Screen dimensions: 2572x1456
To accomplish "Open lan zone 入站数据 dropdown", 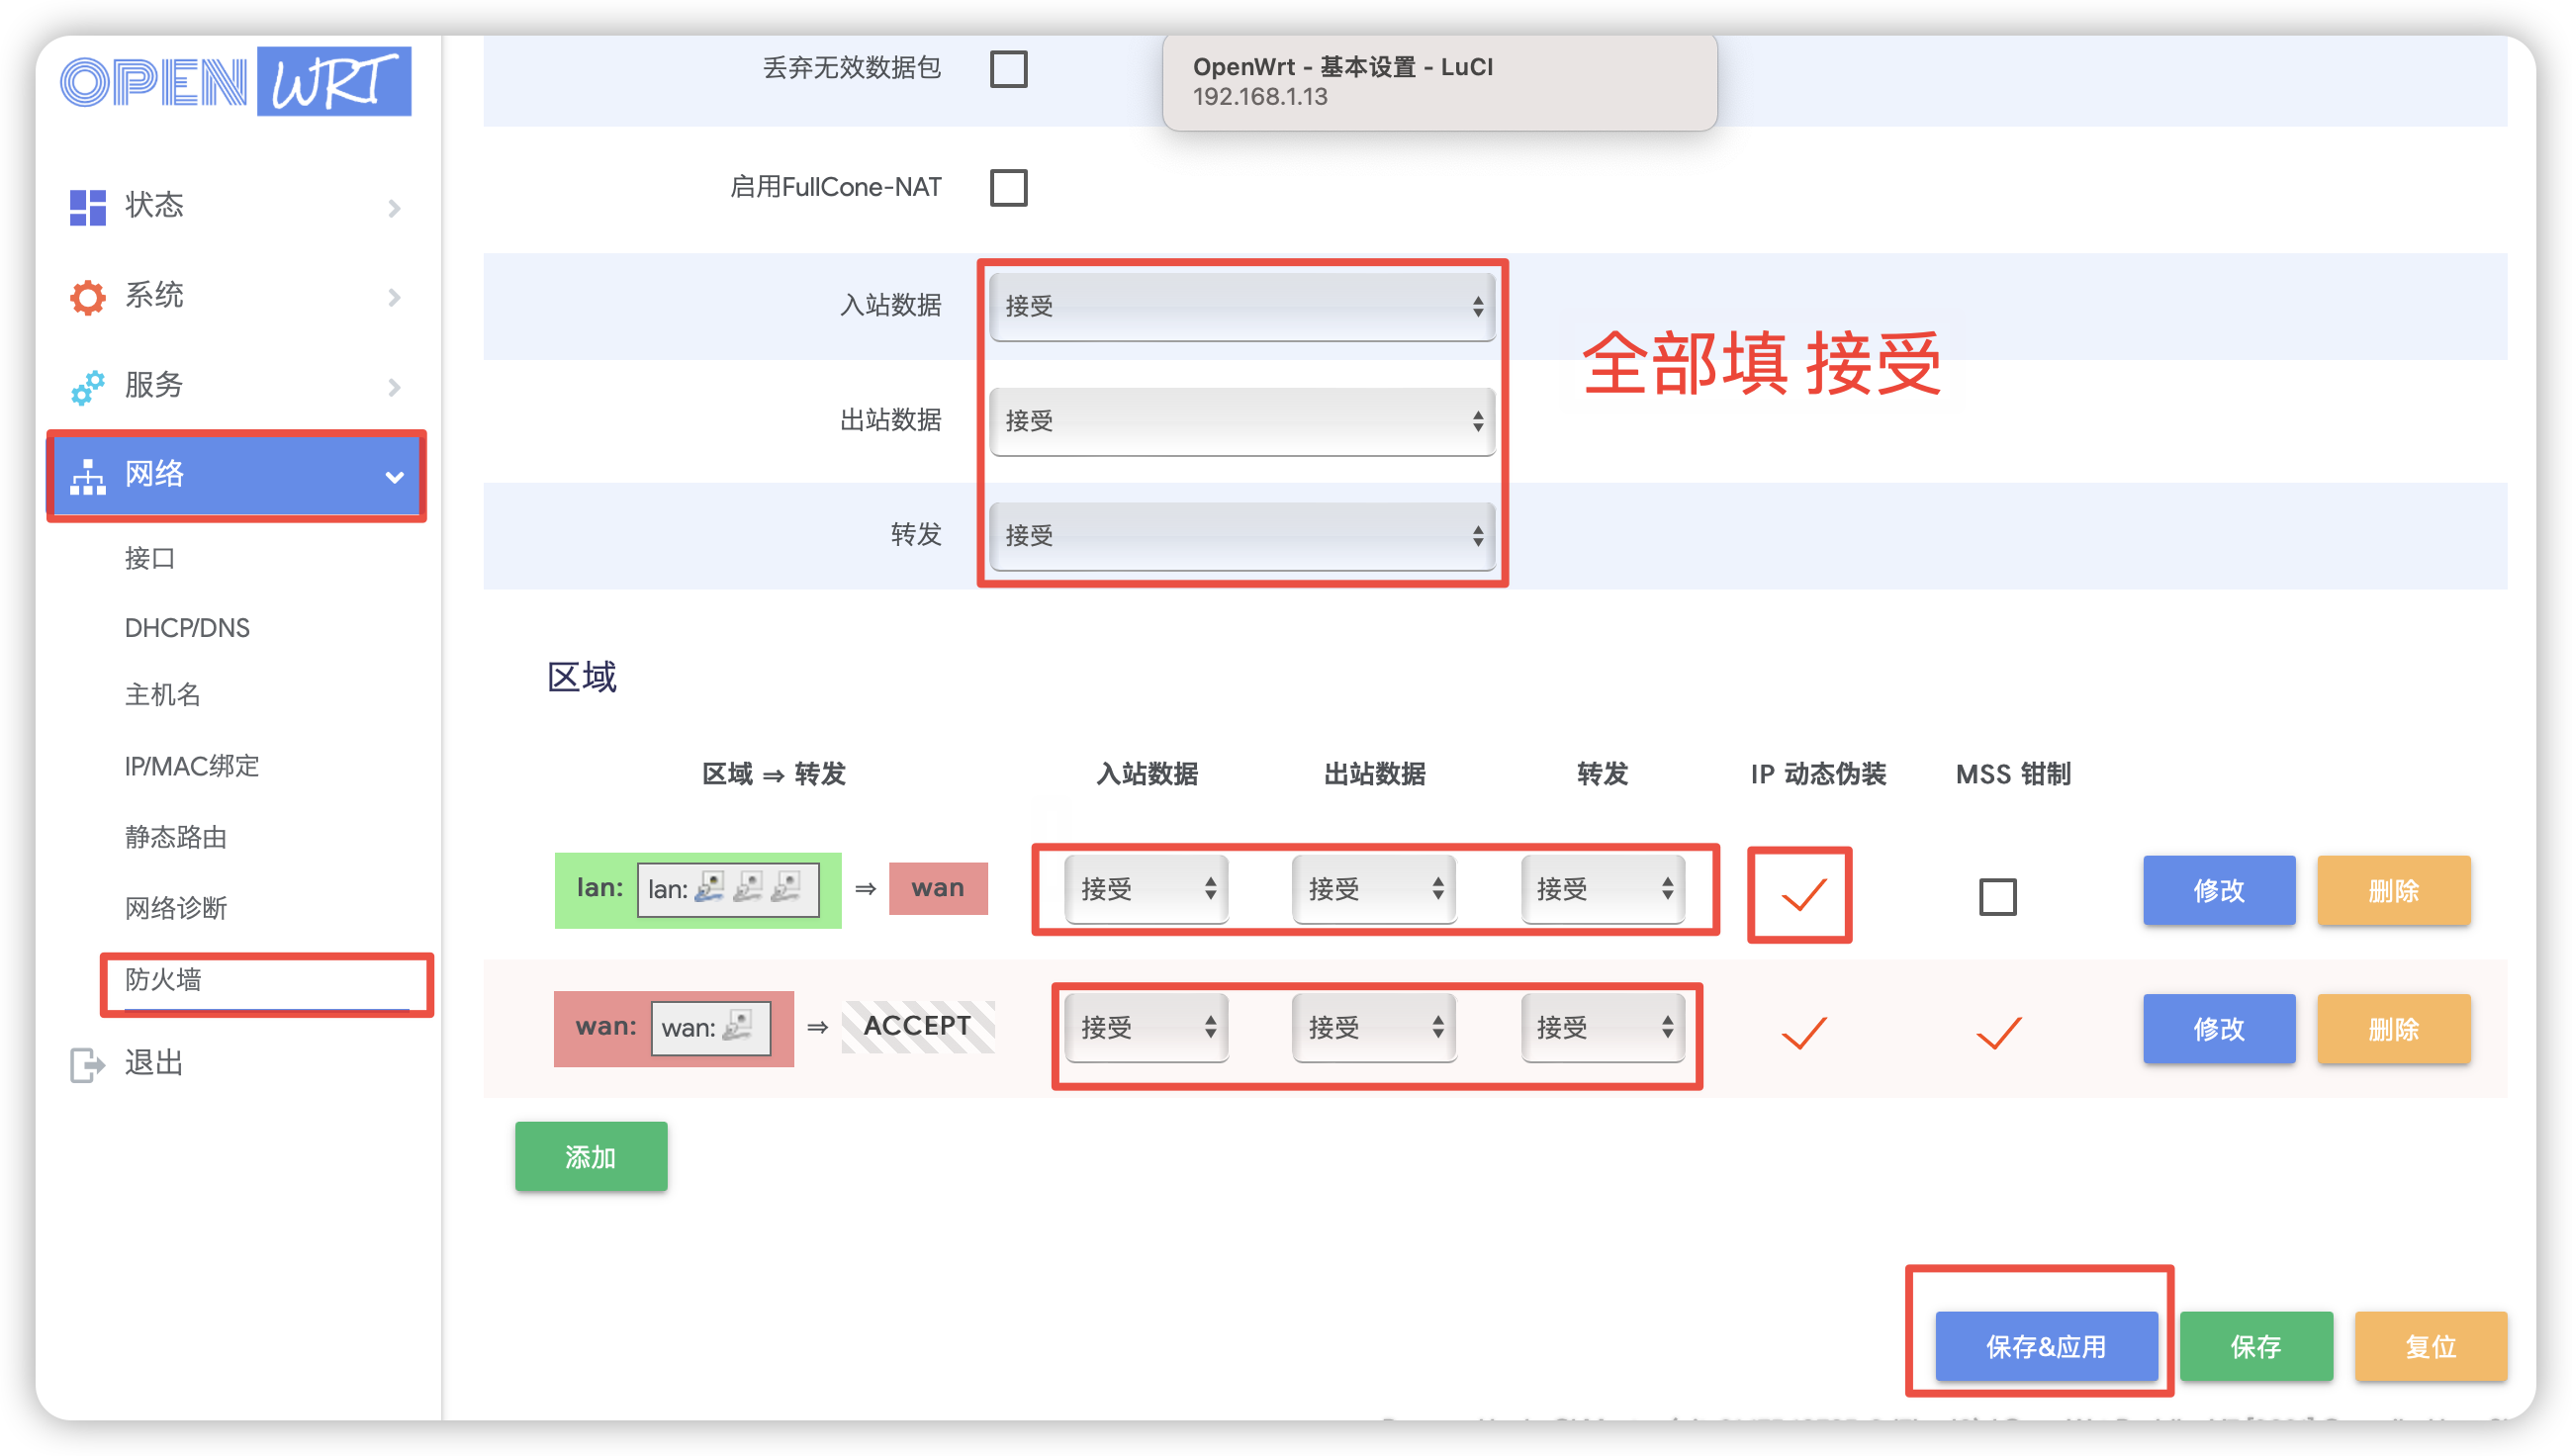I will click(x=1145, y=888).
